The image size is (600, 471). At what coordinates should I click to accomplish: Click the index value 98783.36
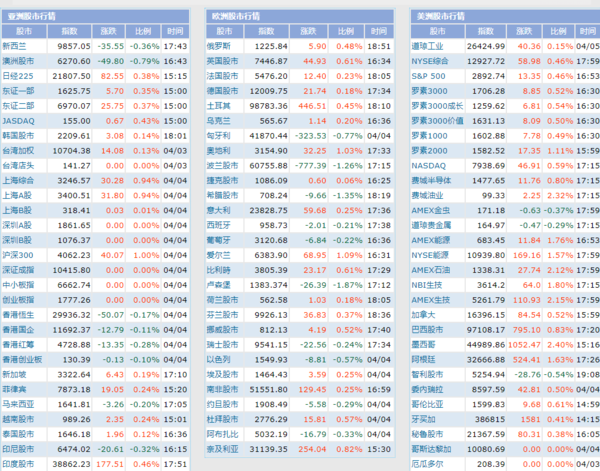coord(269,106)
